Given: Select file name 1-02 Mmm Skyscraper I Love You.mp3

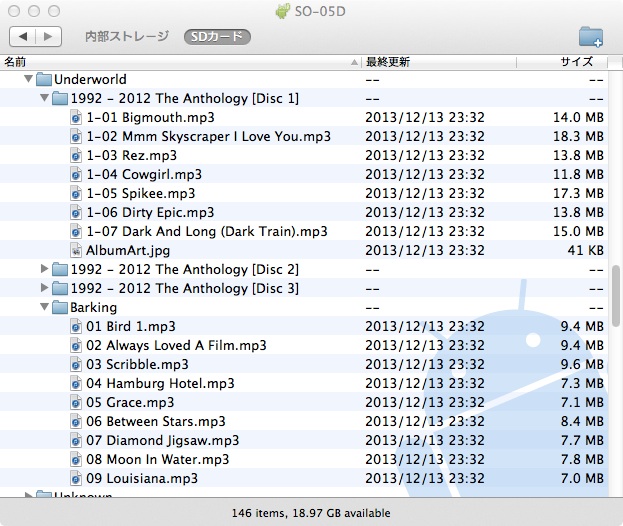Looking at the screenshot, I should click(209, 137).
